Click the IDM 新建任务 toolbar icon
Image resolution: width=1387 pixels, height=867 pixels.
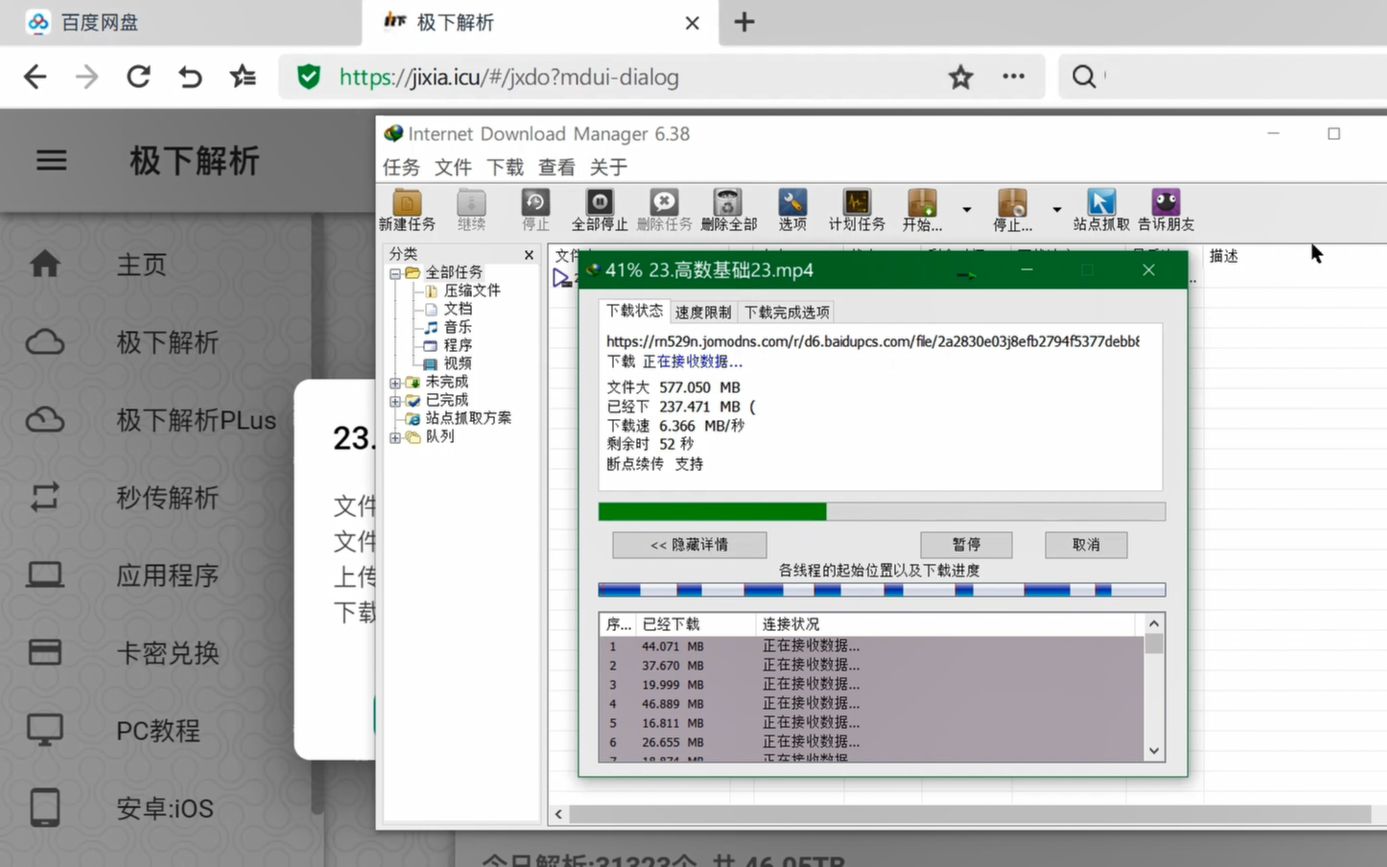tap(407, 210)
